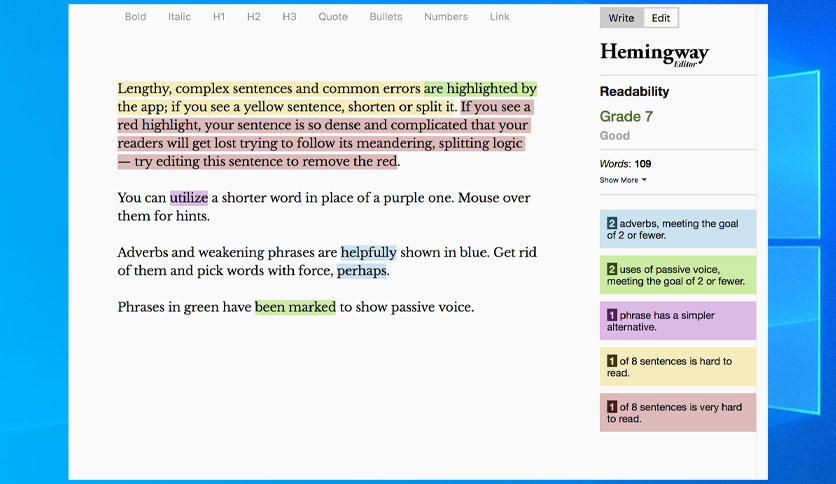836x484 pixels.
Task: Set heading level H1
Action: click(x=219, y=17)
